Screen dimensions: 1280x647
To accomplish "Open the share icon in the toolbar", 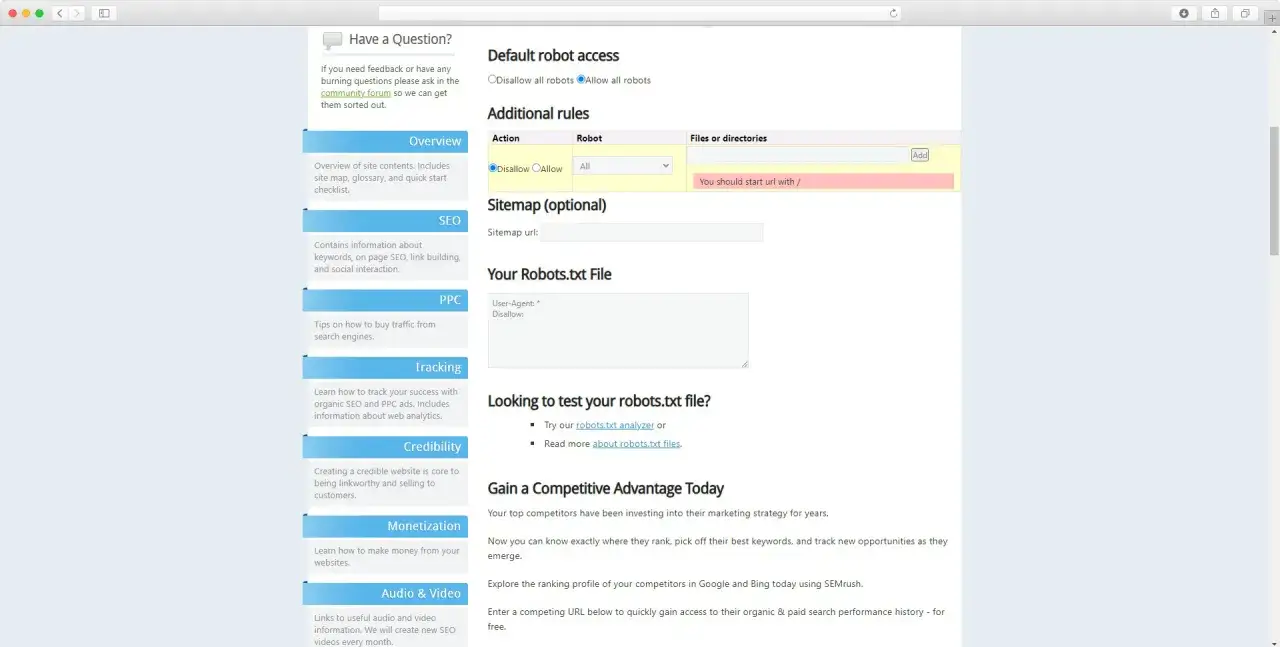I will (1215, 13).
